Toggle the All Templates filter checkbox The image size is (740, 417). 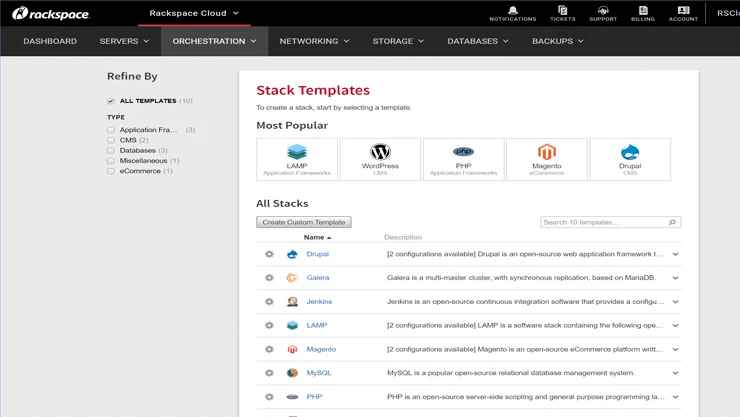[111, 100]
